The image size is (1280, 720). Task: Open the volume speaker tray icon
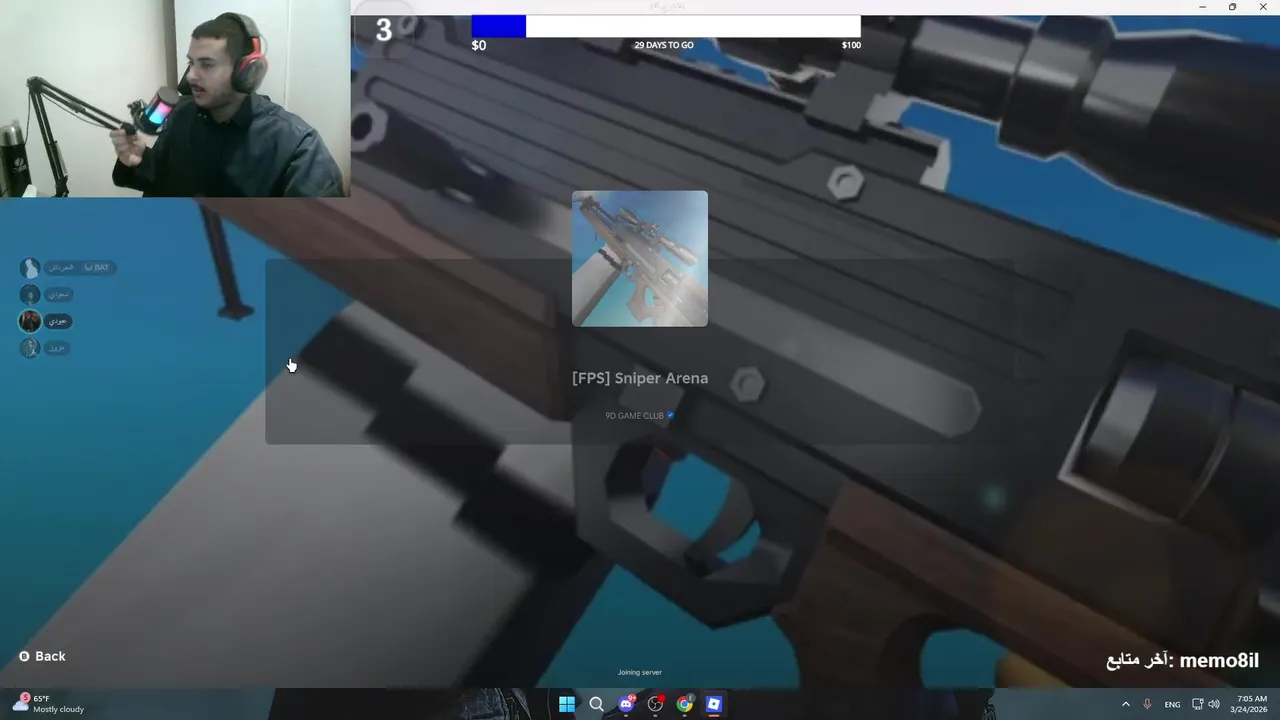click(1214, 704)
